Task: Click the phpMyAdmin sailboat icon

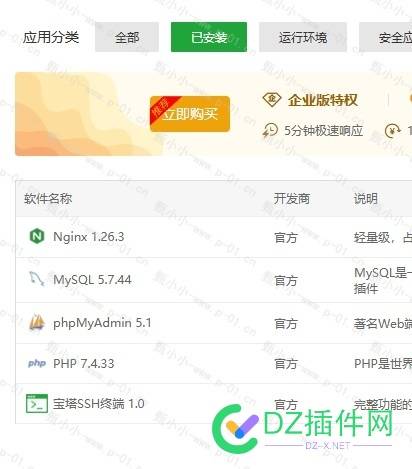Action: tap(36, 322)
